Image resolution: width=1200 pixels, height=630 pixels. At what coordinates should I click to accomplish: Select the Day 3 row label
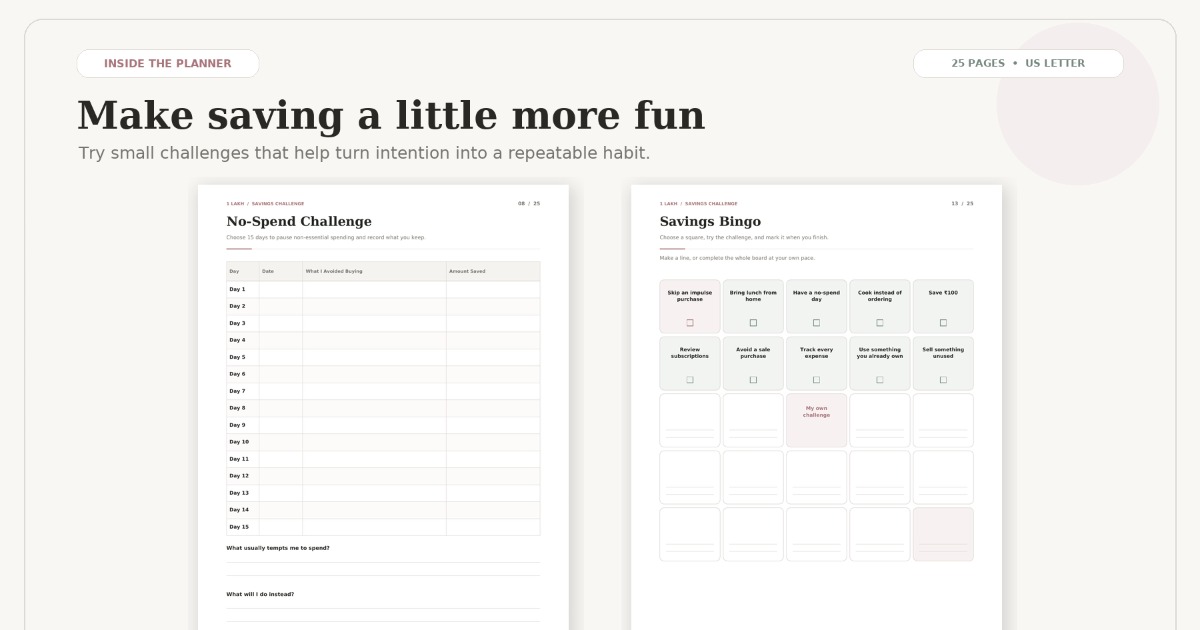pos(237,323)
